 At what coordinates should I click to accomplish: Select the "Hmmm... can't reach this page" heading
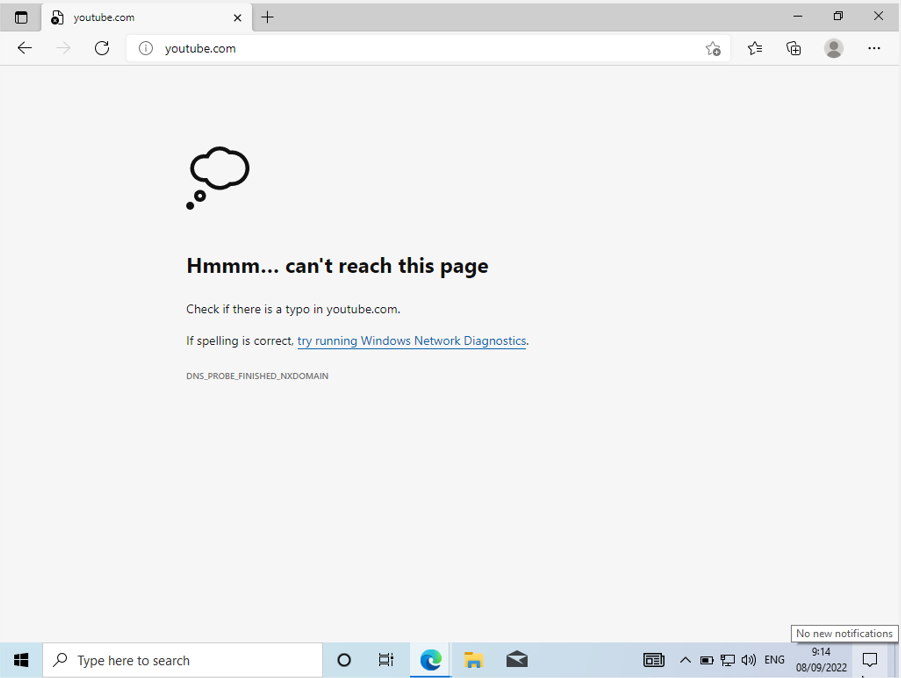[337, 266]
